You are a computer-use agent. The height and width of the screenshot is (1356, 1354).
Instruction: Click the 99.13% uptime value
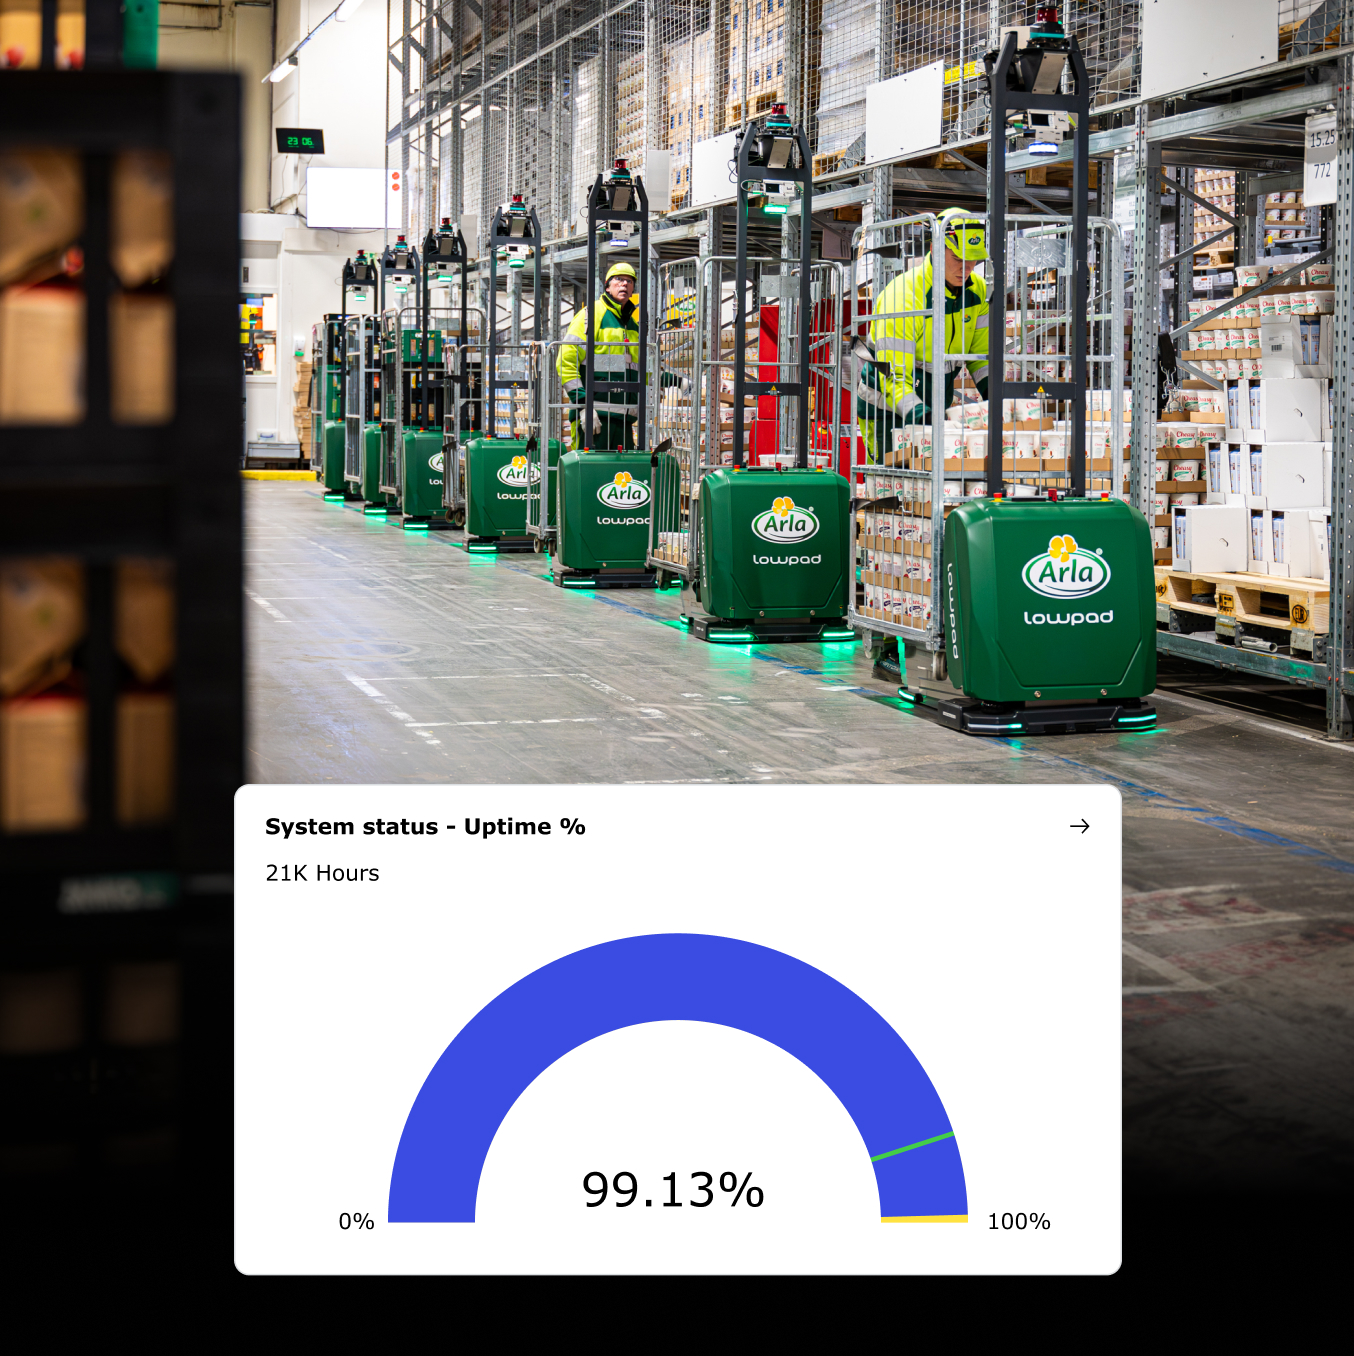pos(673,1190)
